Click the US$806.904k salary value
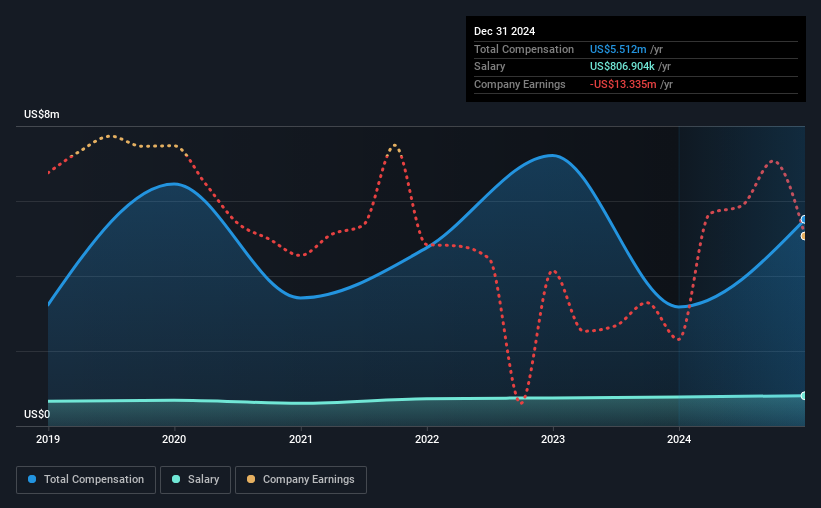The width and height of the screenshot is (821, 508). [x=622, y=67]
